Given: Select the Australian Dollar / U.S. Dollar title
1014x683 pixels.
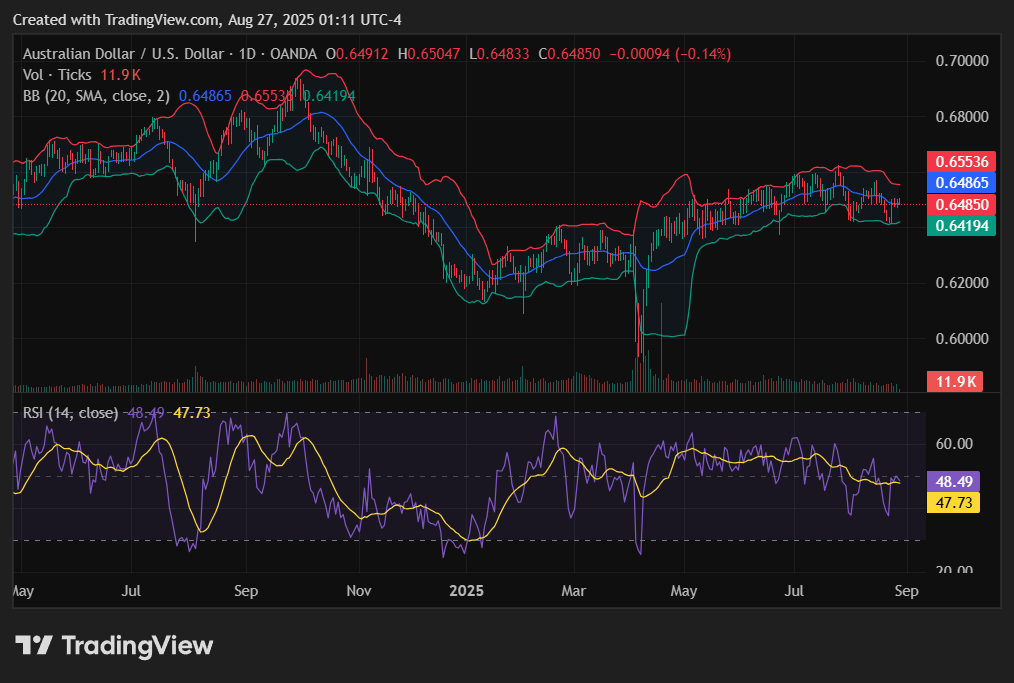Looking at the screenshot, I should tap(124, 54).
